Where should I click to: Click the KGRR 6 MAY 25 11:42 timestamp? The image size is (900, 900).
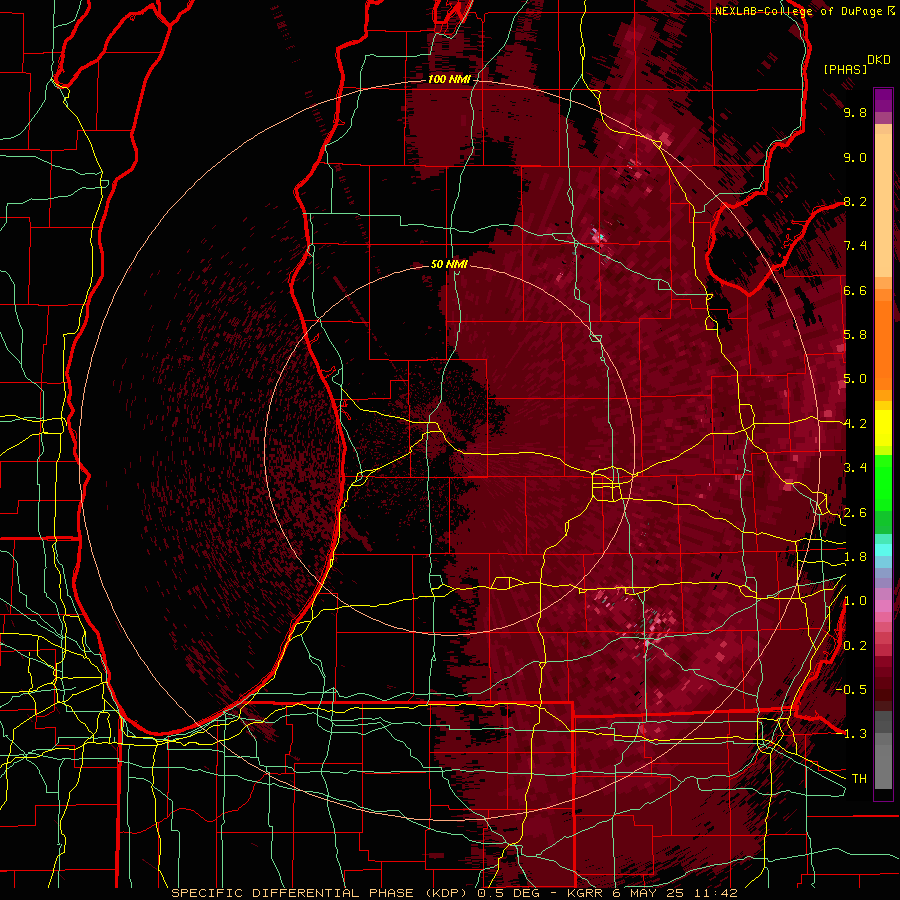pos(652,893)
